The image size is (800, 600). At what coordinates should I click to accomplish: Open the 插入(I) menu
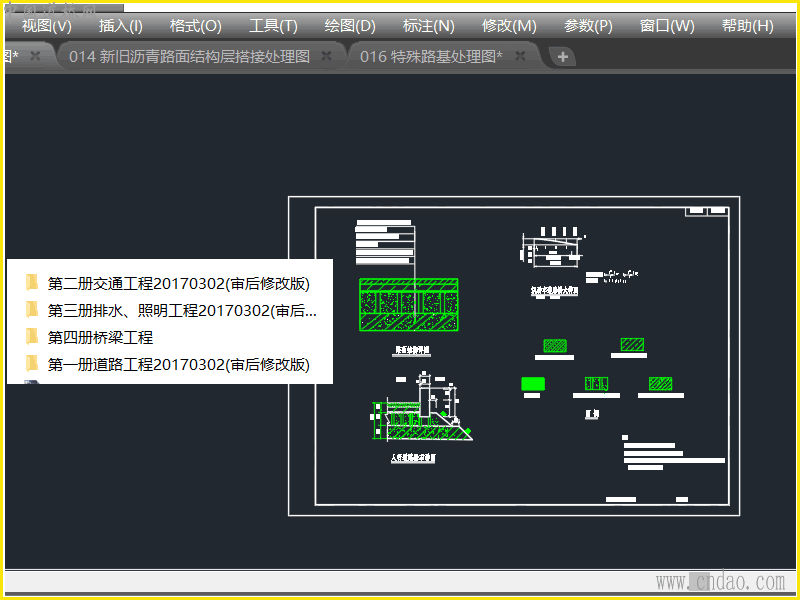[x=120, y=26]
